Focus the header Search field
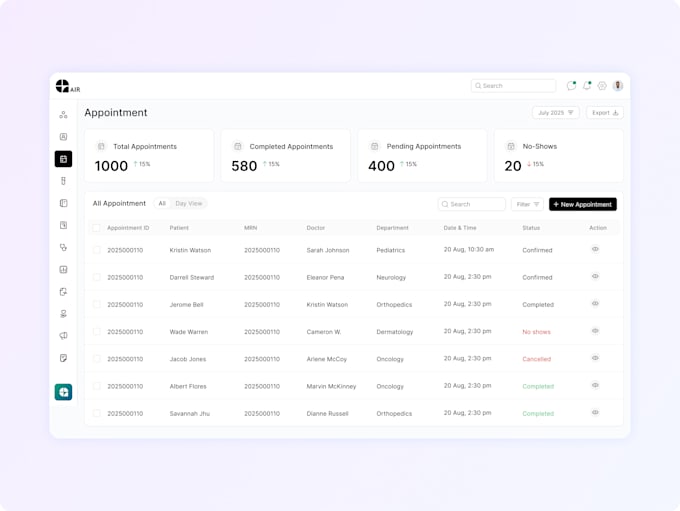The image size is (680, 511). coord(513,86)
